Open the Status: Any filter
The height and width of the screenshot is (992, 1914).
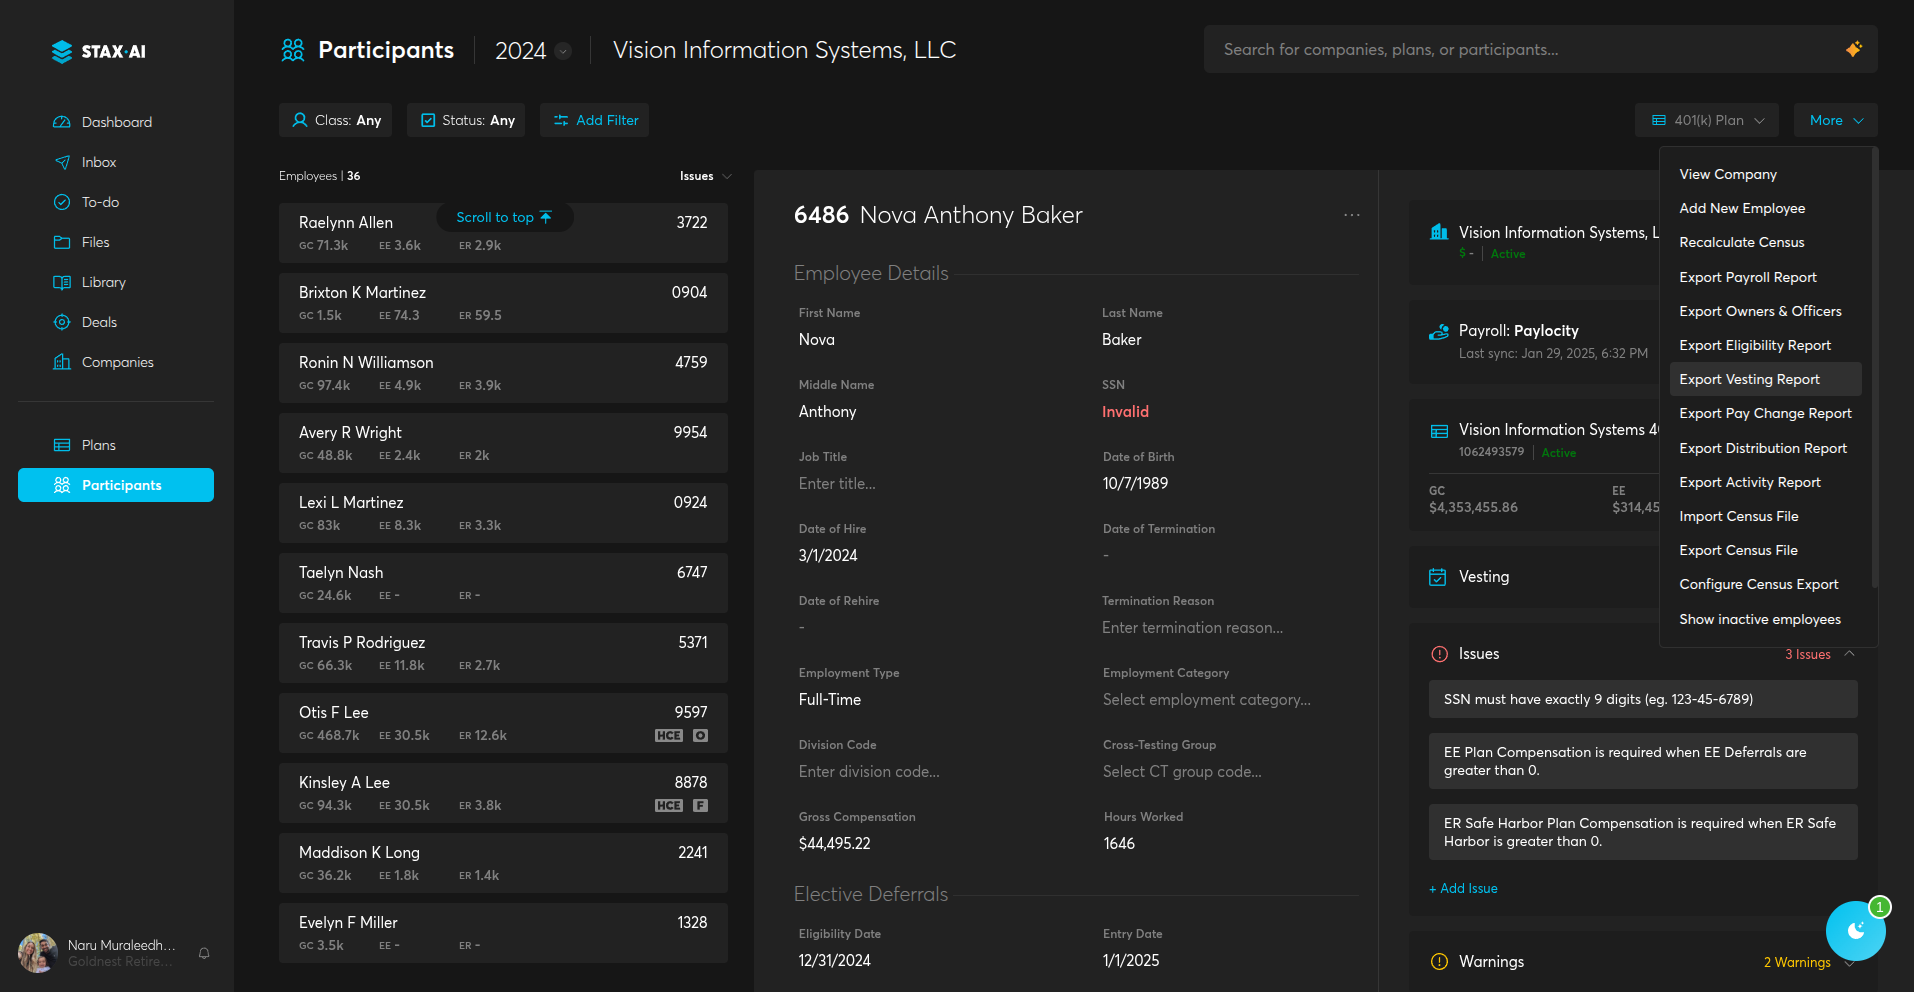466,120
